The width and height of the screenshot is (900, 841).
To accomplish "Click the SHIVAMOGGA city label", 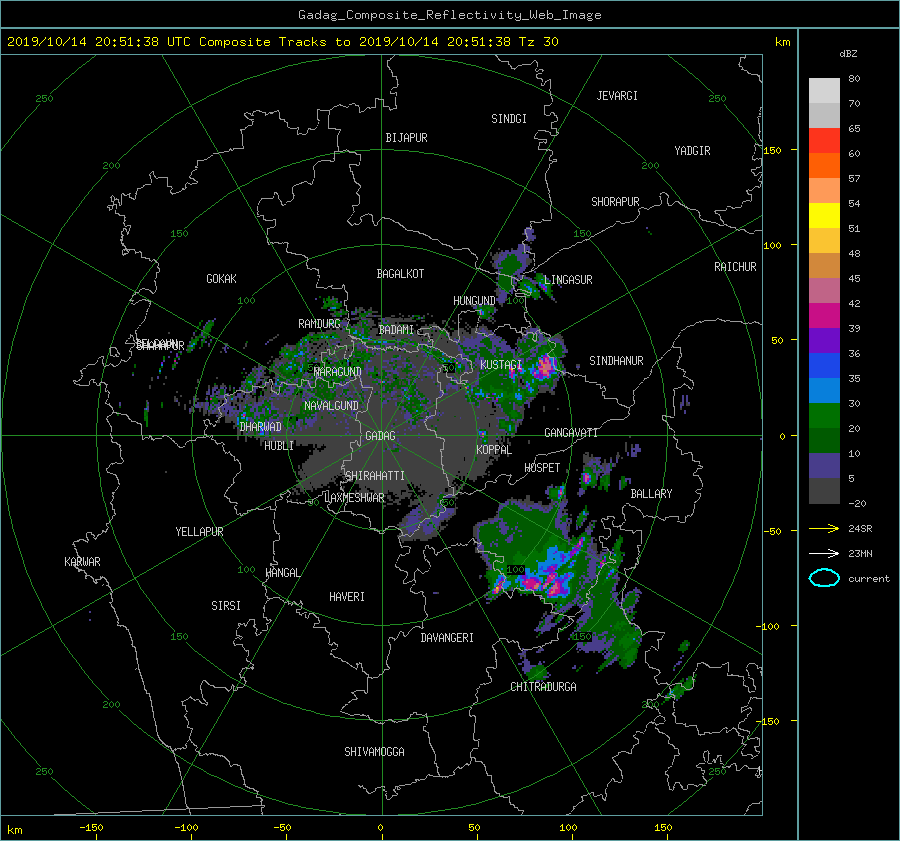I will 374,751.
